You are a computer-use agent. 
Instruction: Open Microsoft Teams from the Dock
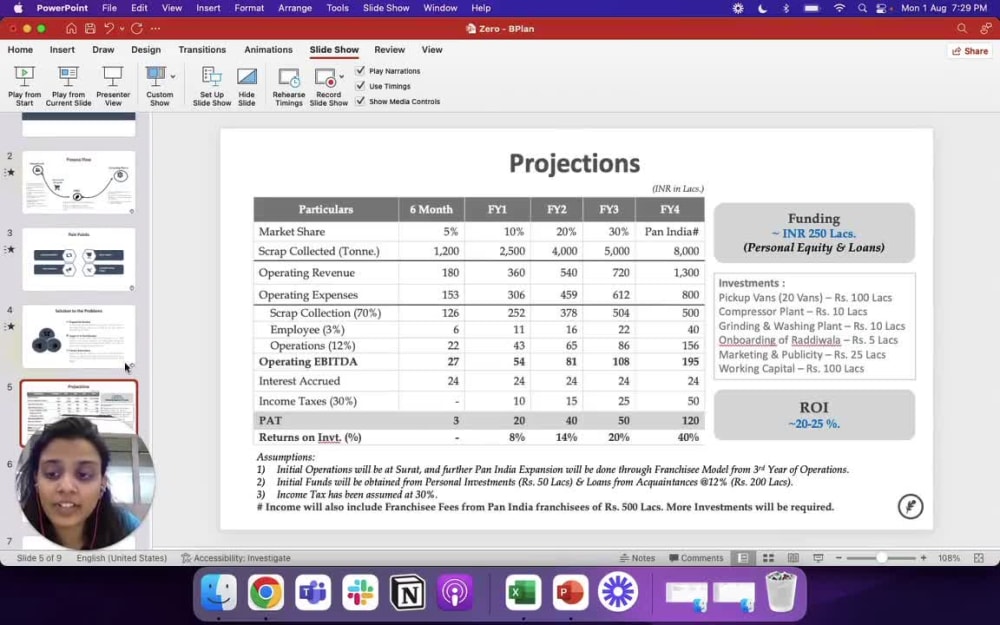[x=313, y=592]
